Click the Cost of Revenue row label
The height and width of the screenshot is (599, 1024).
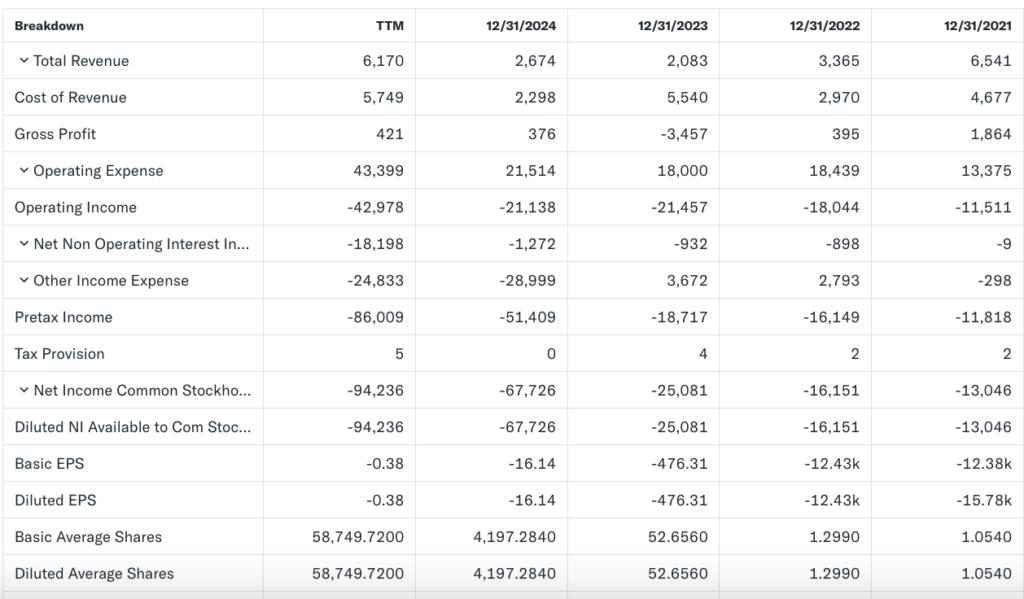(x=70, y=98)
